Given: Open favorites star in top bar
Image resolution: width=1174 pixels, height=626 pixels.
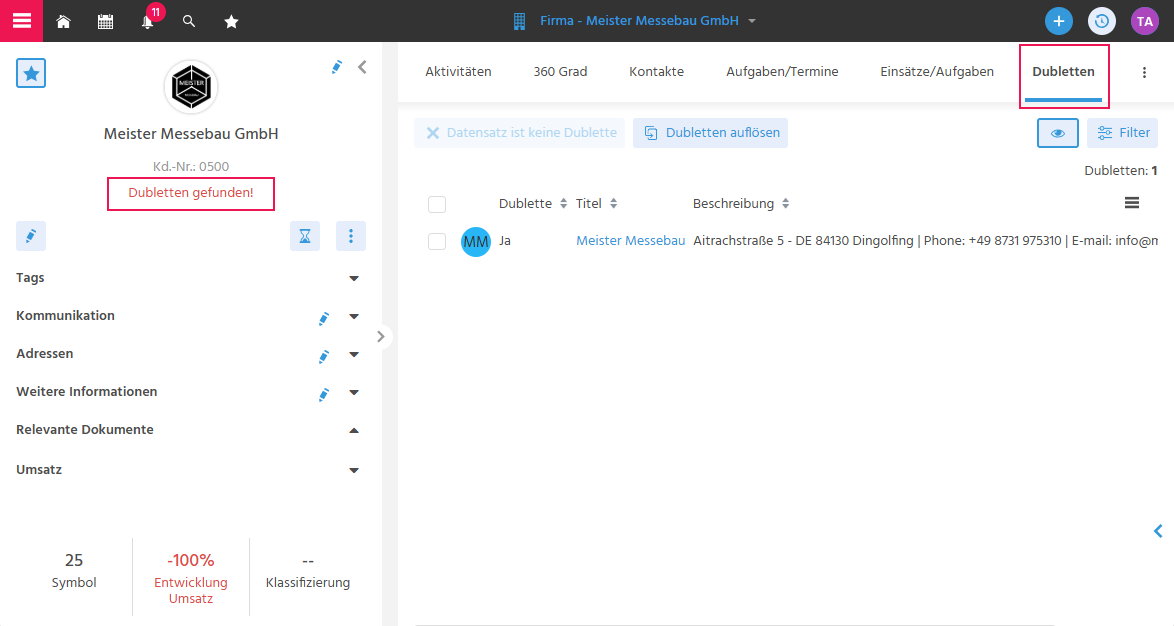Looking at the screenshot, I should pos(231,22).
